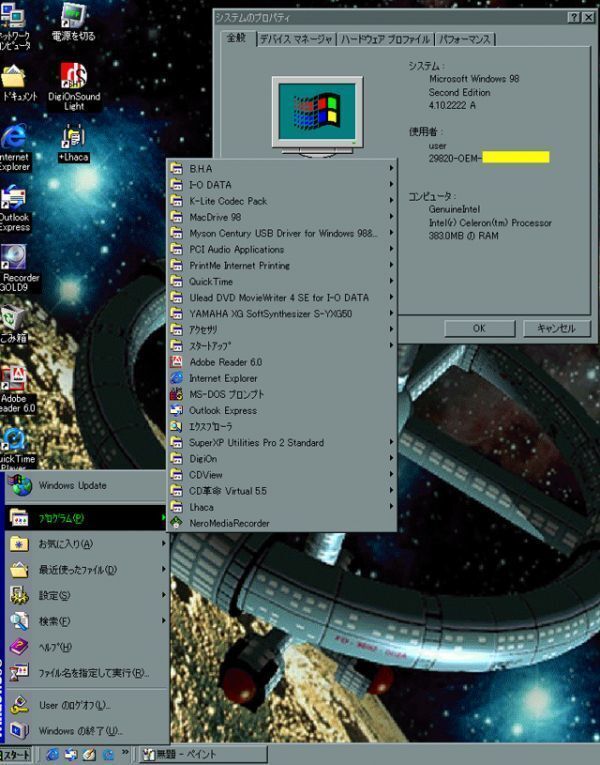600x765 pixels.
Task: Expand the B.H.A program folder
Action: (282, 168)
